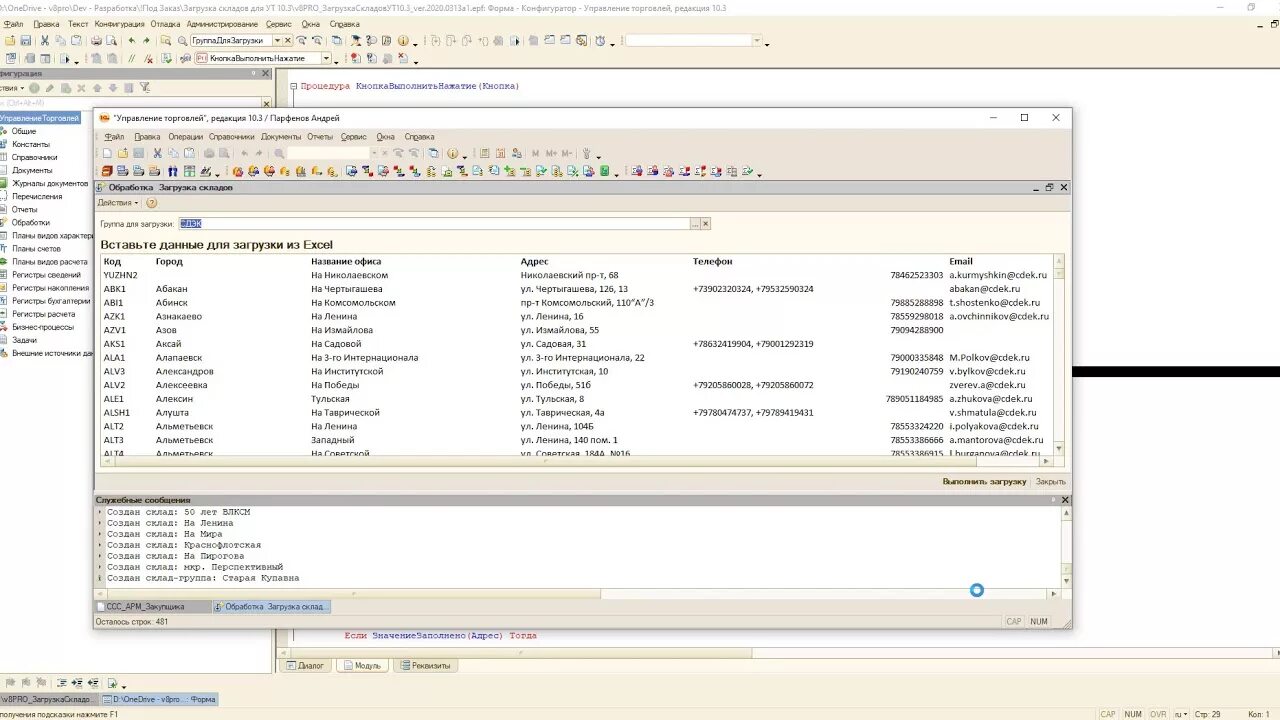Viewport: 1280px width, 720px height.
Task: Click the Название офиса column header
Action: (x=345, y=262)
